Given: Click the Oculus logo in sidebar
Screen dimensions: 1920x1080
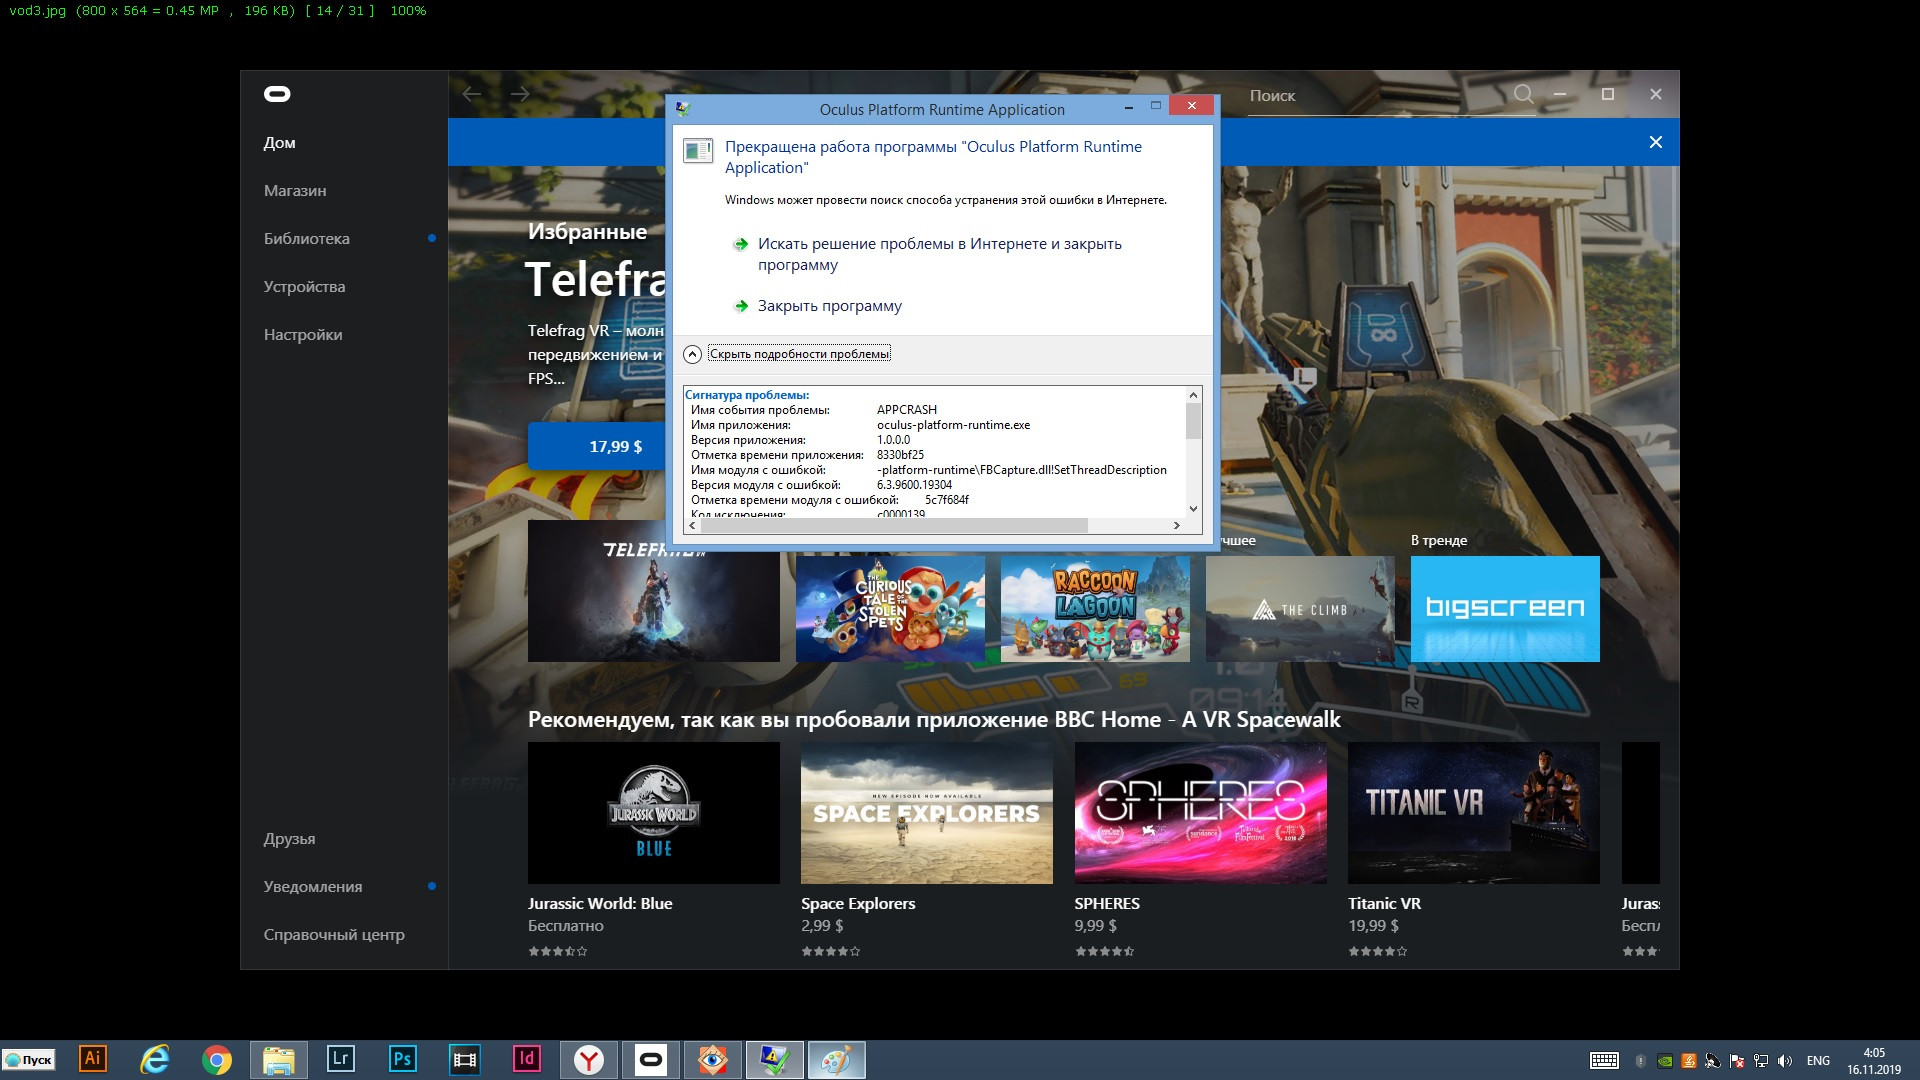Looking at the screenshot, I should click(277, 94).
